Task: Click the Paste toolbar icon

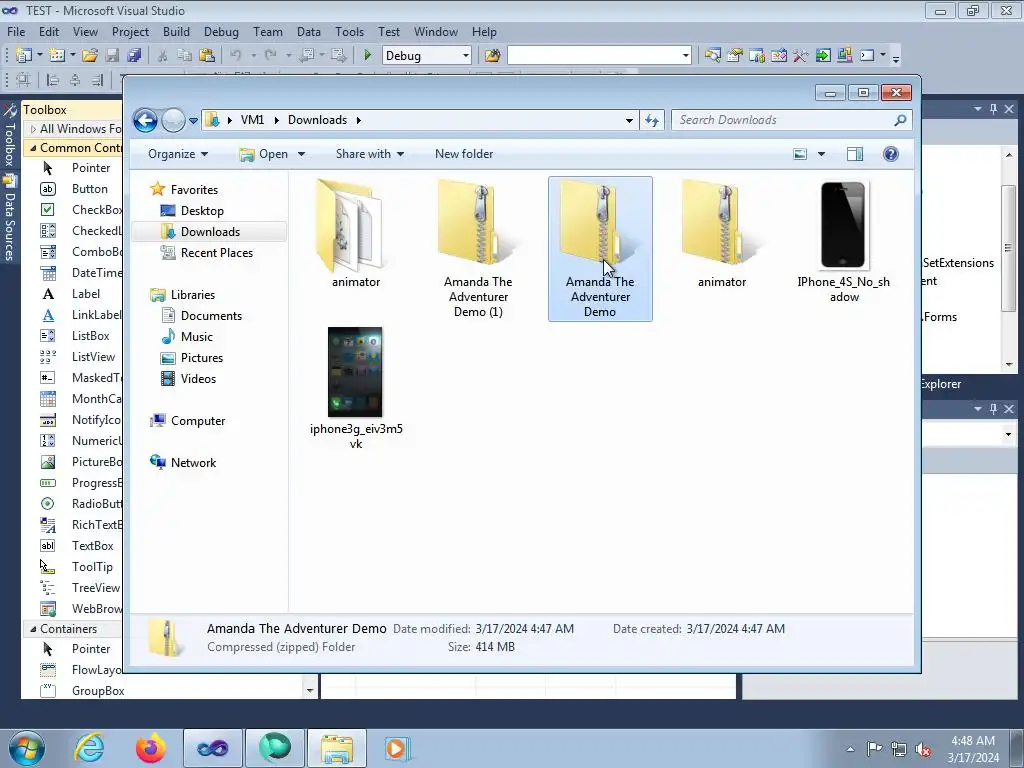Action: (207, 56)
